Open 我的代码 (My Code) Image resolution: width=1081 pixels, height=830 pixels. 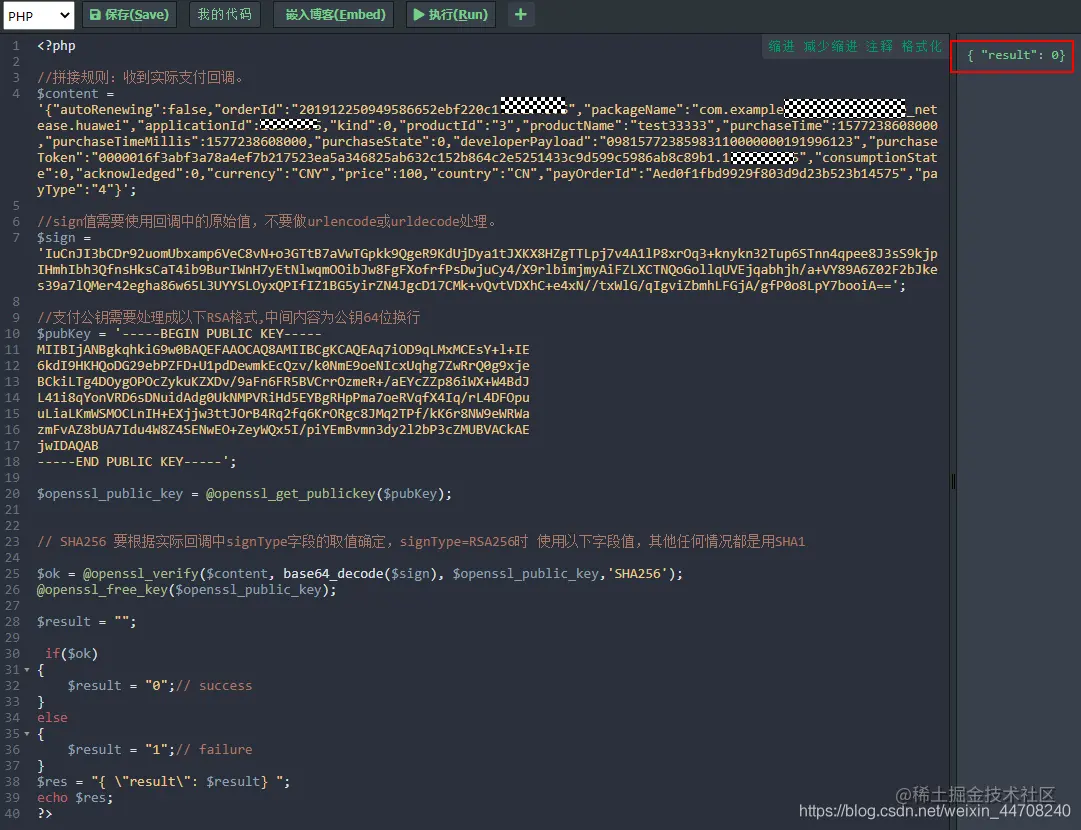pos(225,14)
